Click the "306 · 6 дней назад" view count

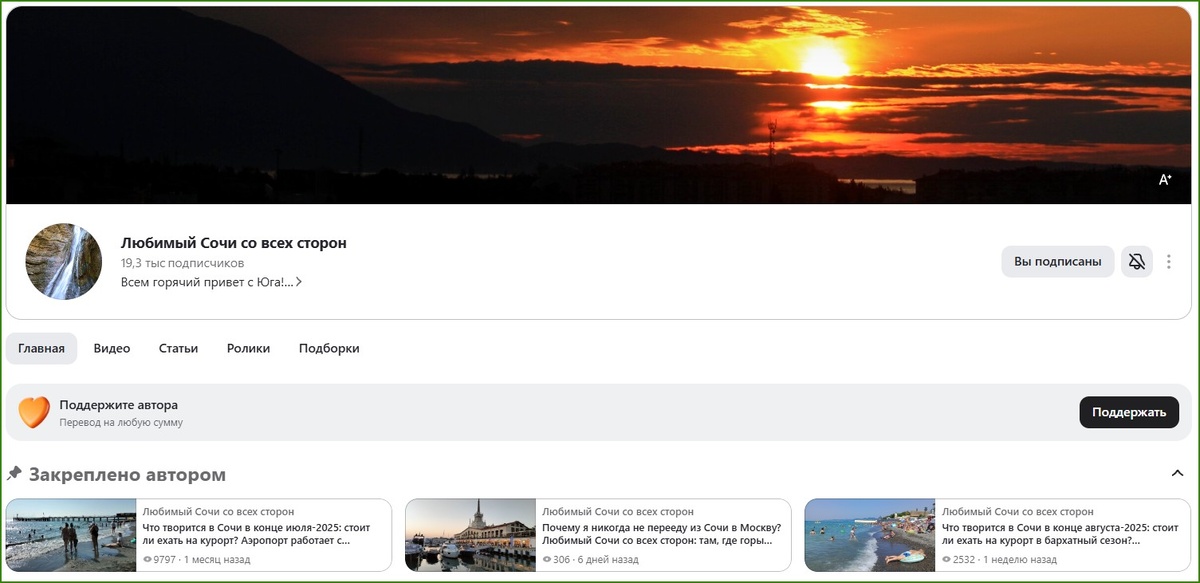590,560
